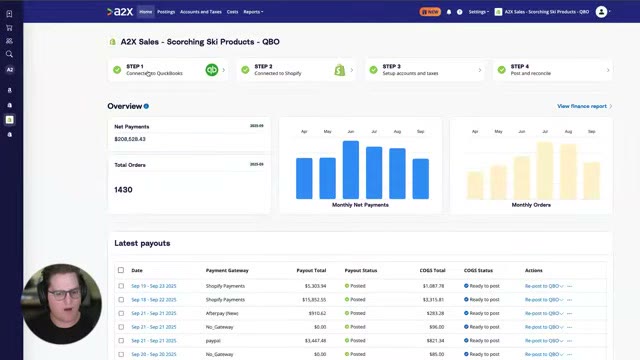
Task: Check the $96.00 COGS No_Gateway row
Action: (x=121, y=327)
